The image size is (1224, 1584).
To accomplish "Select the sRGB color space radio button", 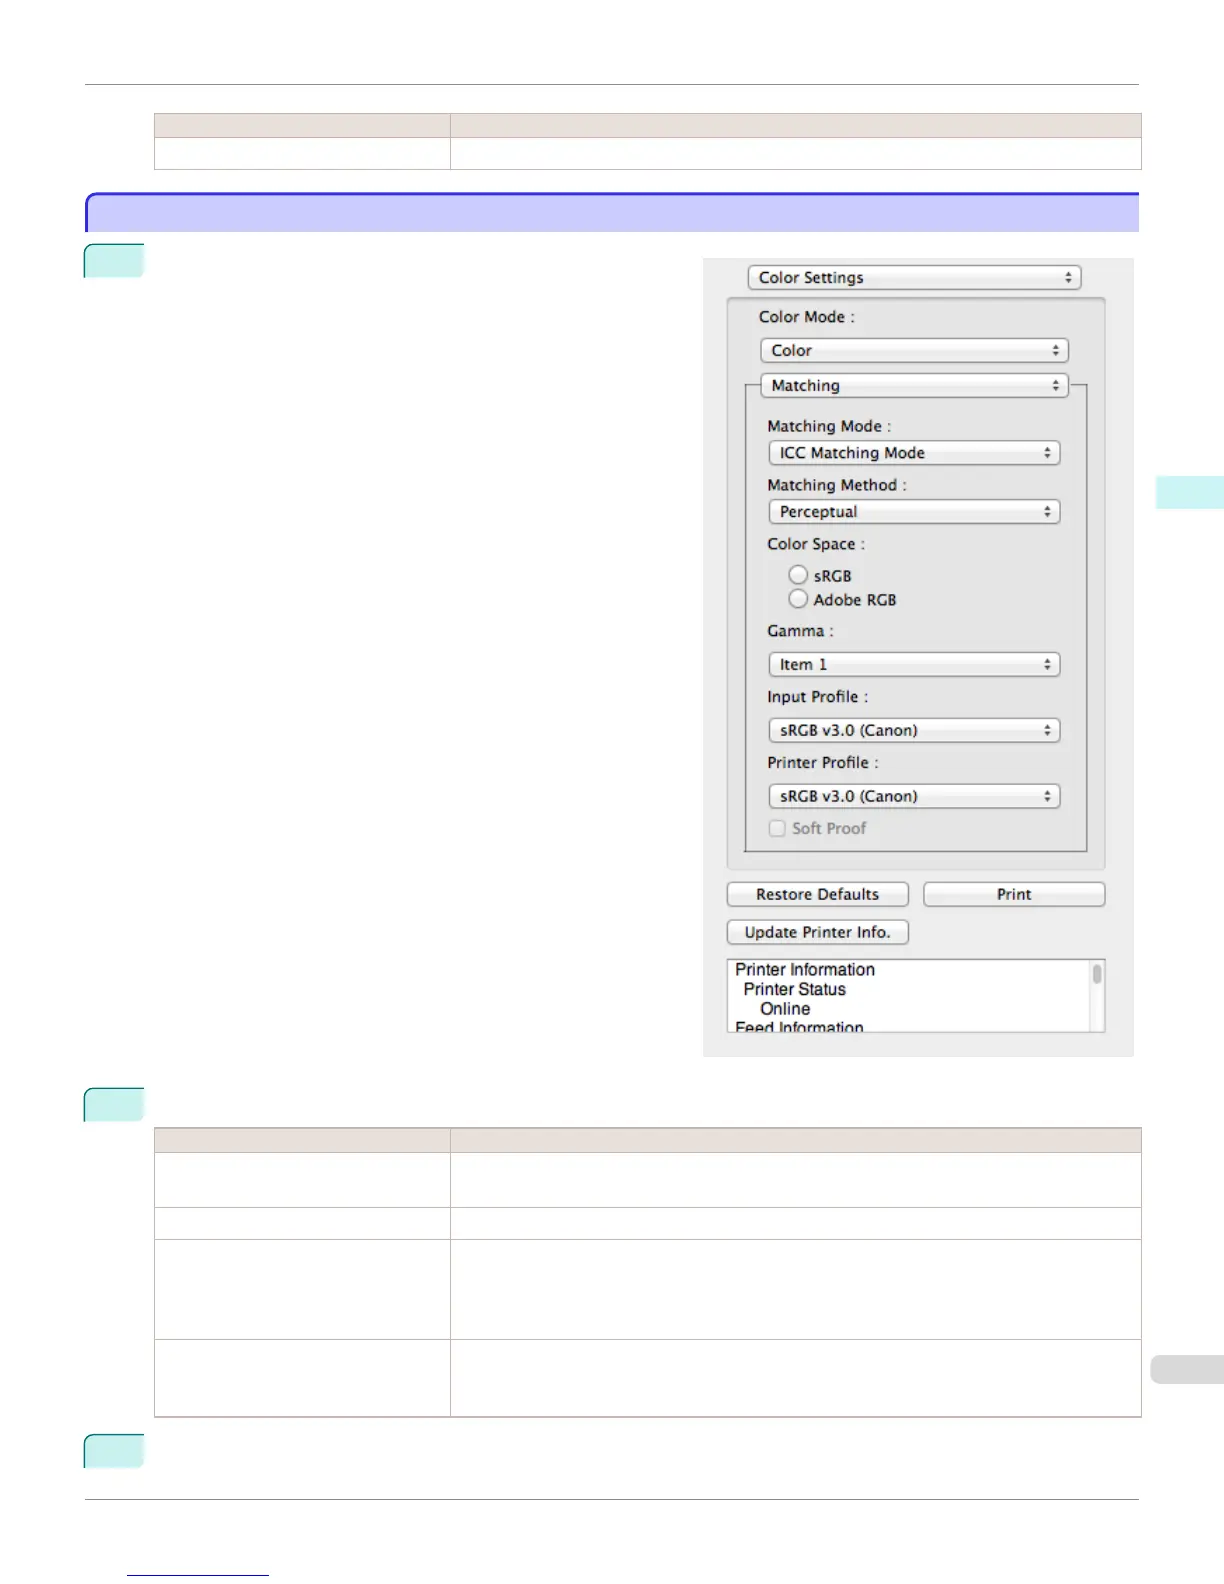I will click(798, 575).
